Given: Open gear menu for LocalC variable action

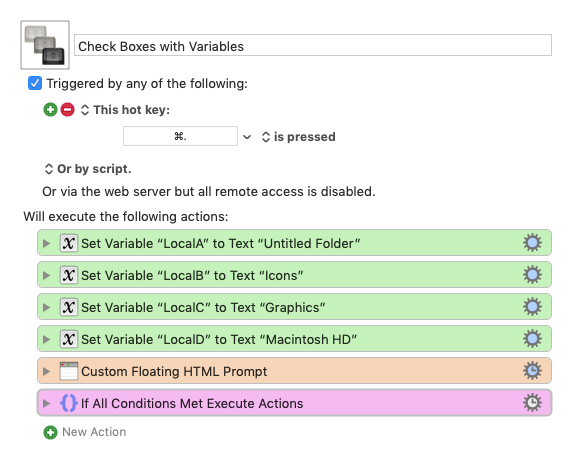Looking at the screenshot, I should pyautogui.click(x=532, y=307).
